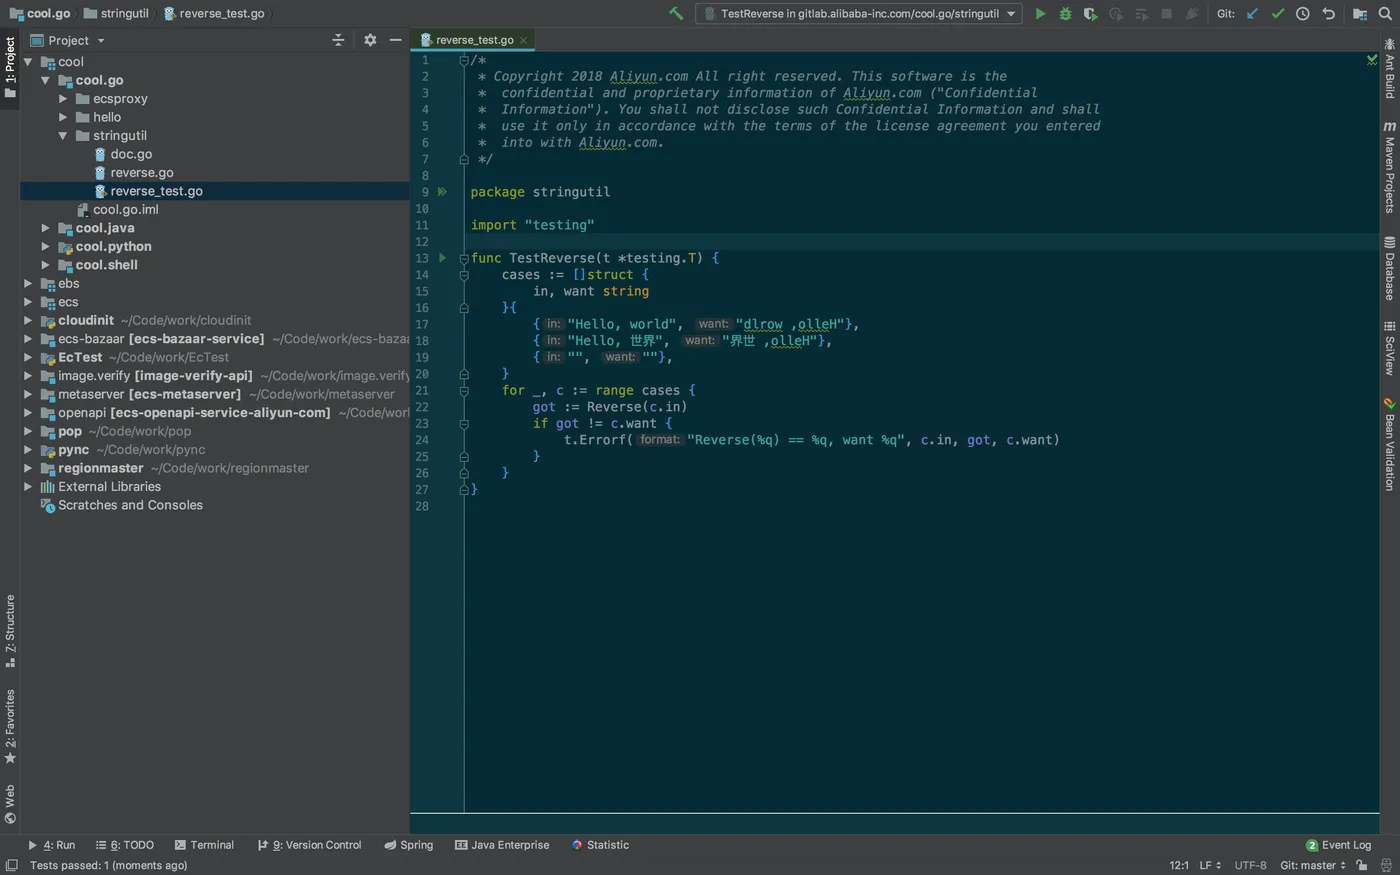Open Scratches and Consoles
The width and height of the screenshot is (1400, 875).
pyautogui.click(x=130, y=505)
